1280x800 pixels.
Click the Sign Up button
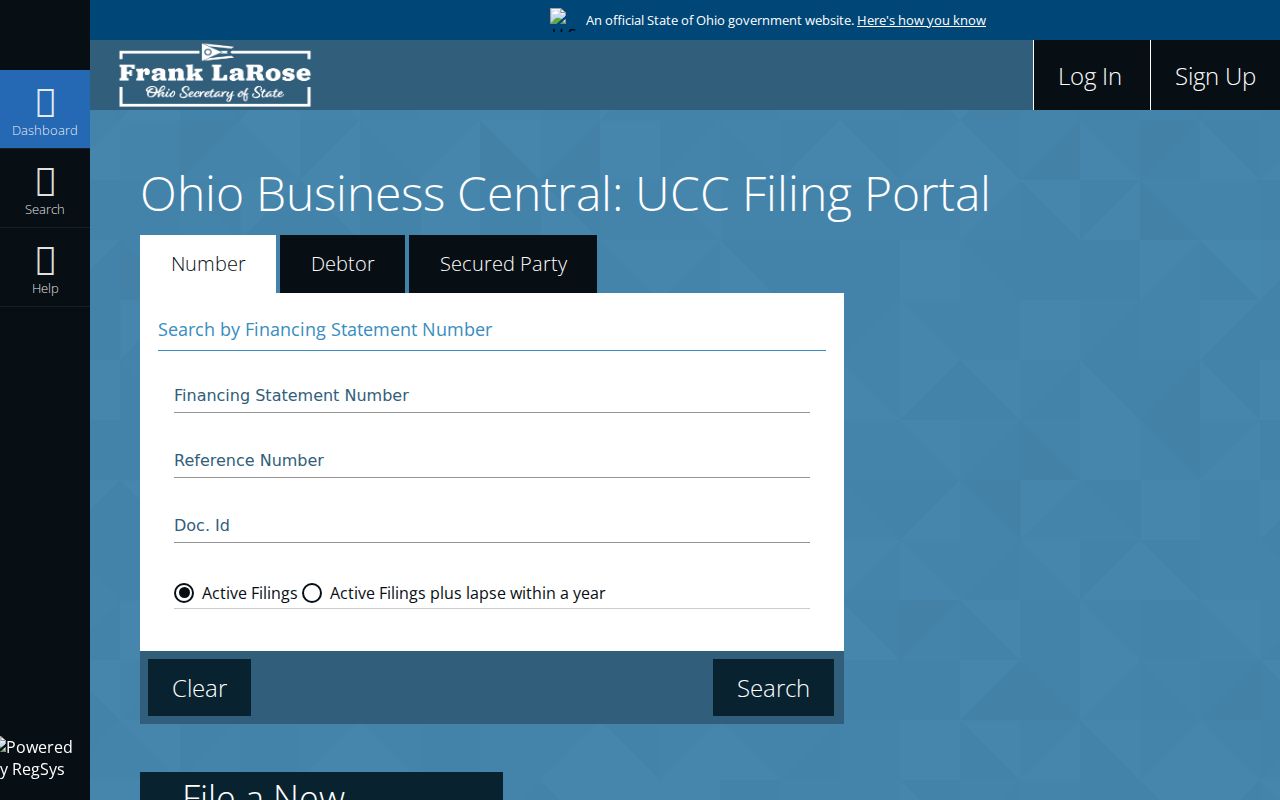point(1215,76)
